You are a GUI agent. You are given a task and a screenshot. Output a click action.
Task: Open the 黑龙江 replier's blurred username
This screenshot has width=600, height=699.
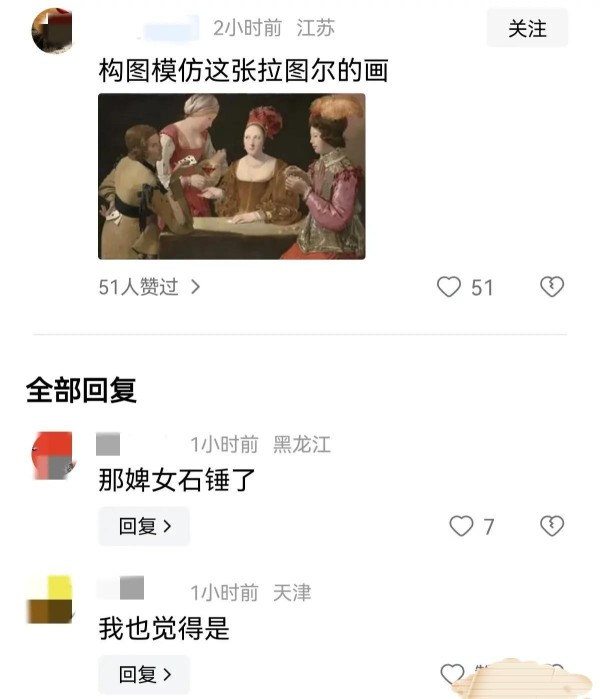pyautogui.click(x=108, y=444)
